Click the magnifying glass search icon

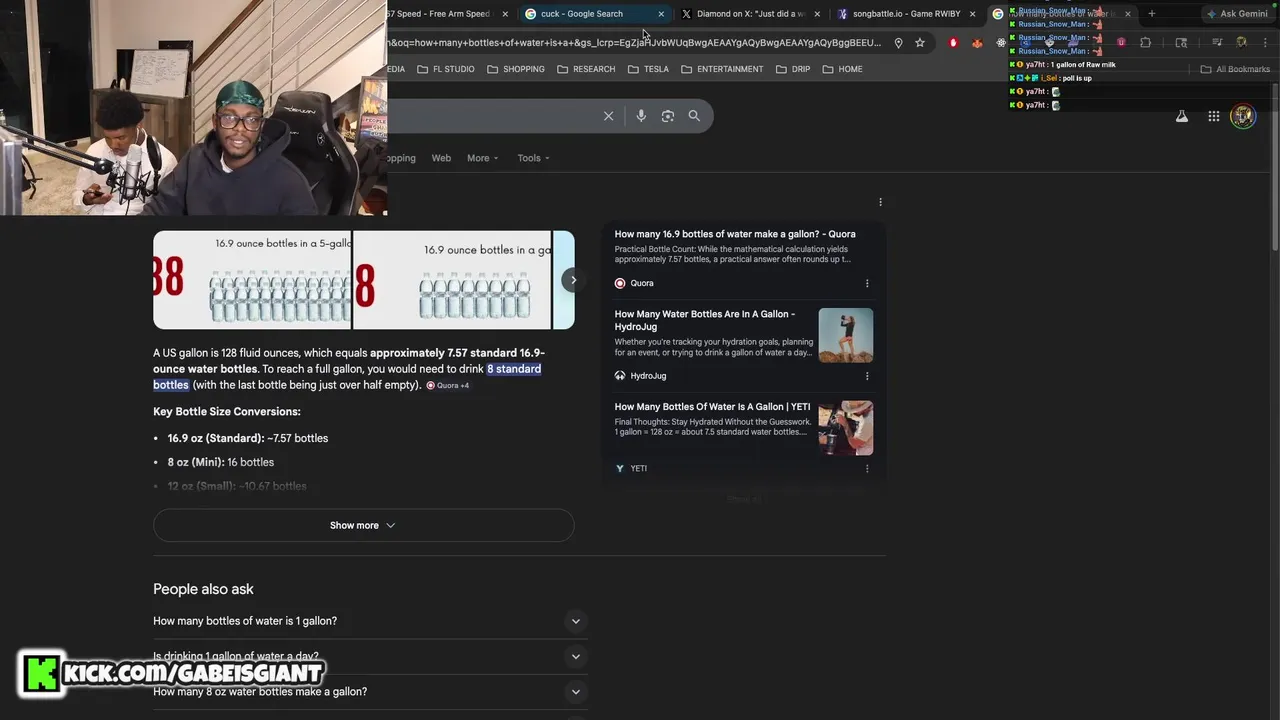click(x=694, y=116)
